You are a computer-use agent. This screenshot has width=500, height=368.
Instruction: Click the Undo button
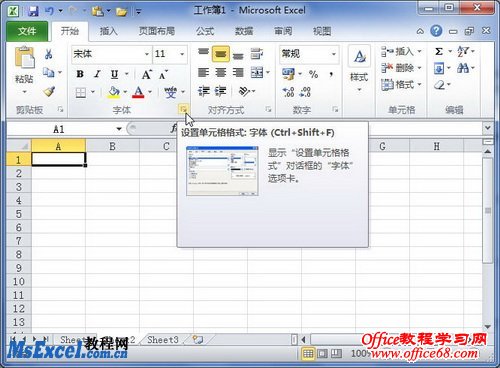pyautogui.click(x=49, y=11)
